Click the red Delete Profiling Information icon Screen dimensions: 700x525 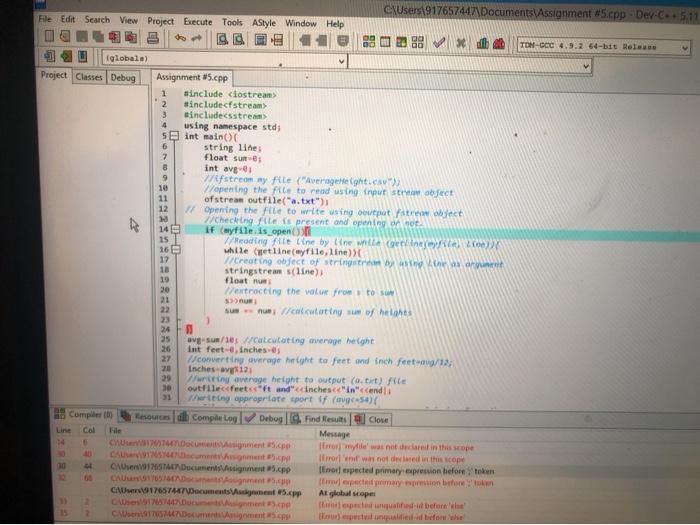(499, 44)
